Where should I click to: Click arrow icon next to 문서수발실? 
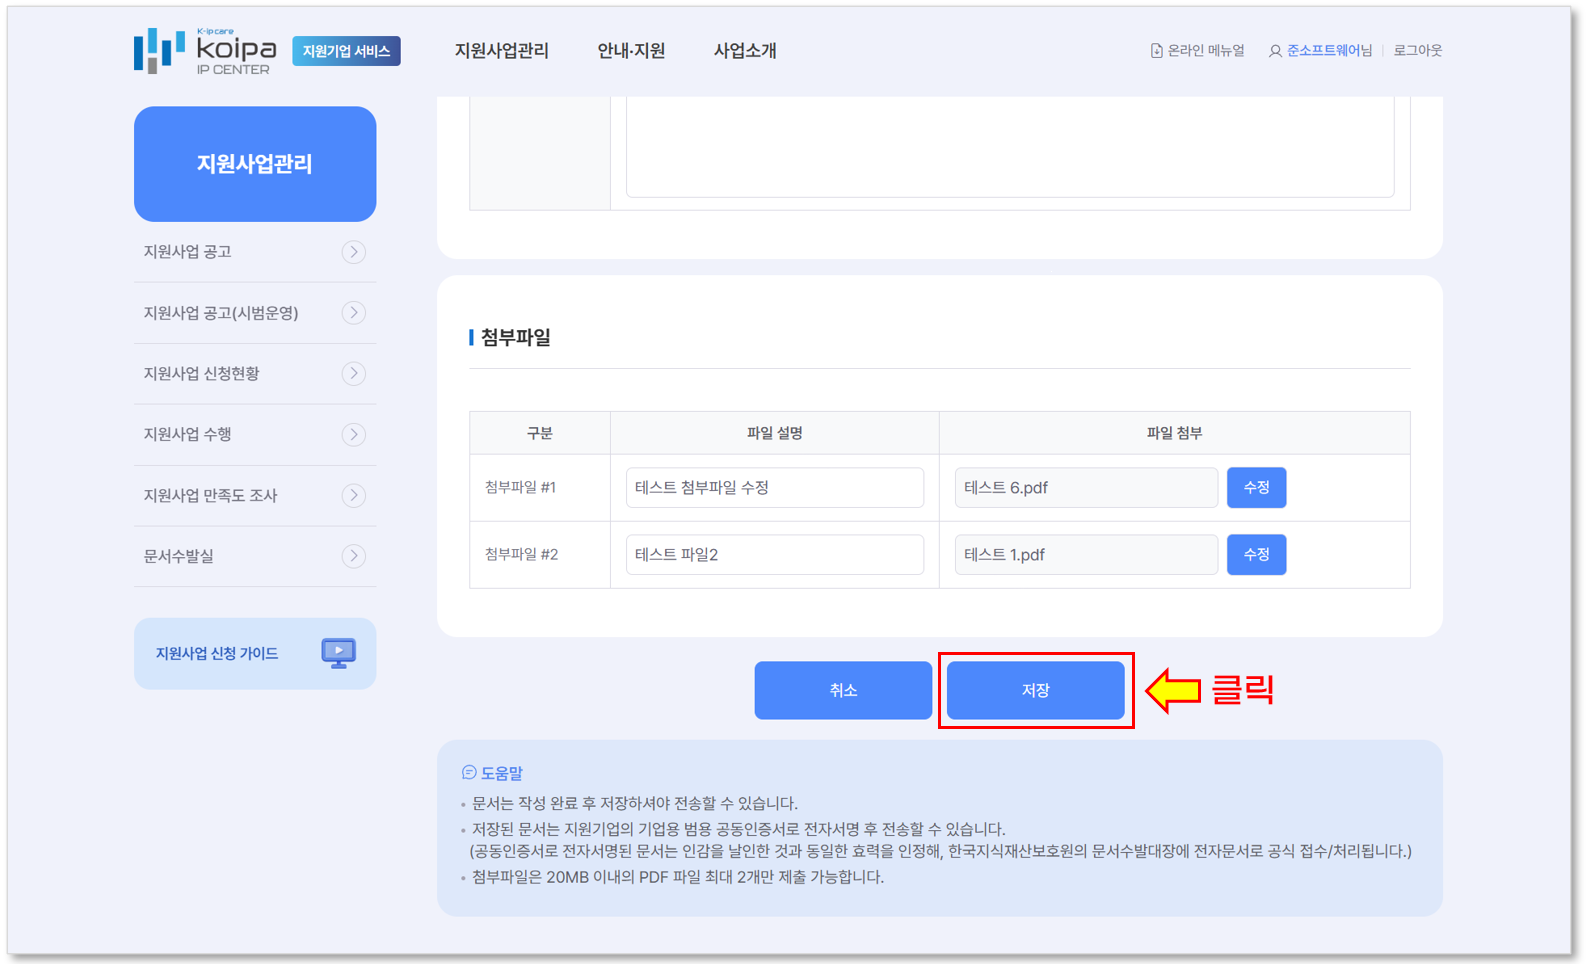(353, 556)
